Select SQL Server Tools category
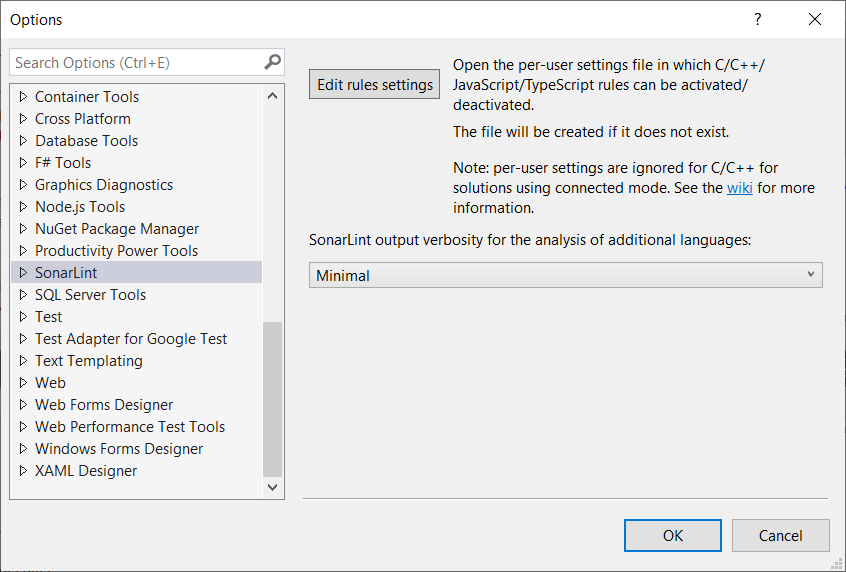The image size is (846, 572). 90,295
